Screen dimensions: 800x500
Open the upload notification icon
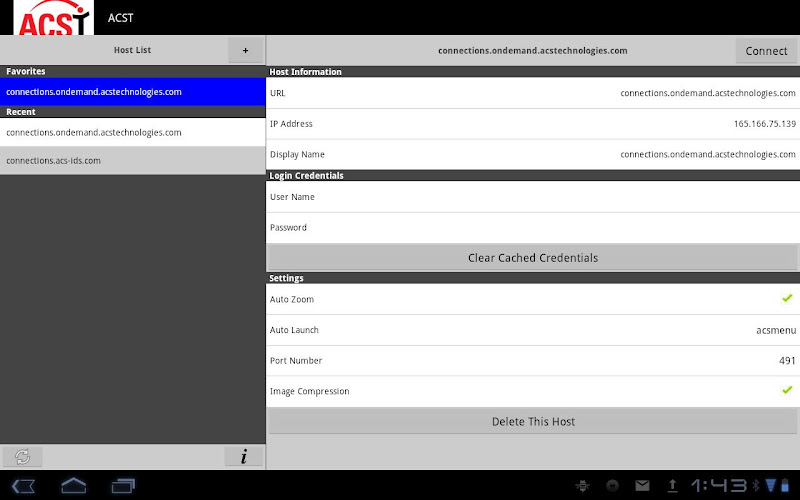click(x=672, y=485)
